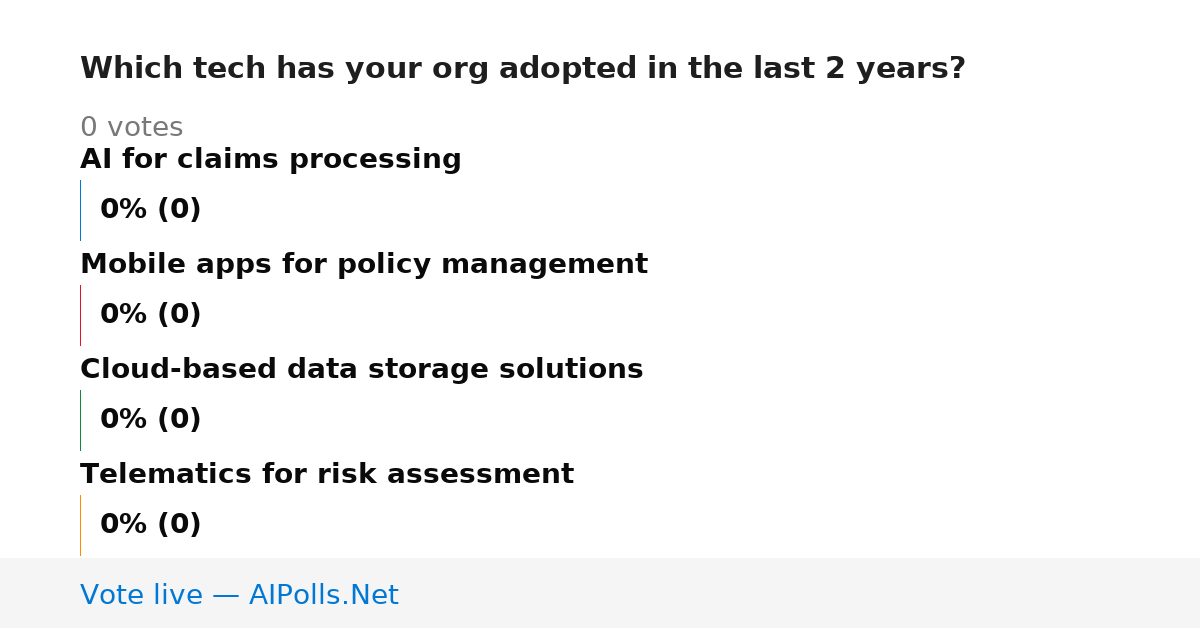Click the 0% (0) result for Cloud-based storage
1200x628 pixels.
tap(151, 420)
